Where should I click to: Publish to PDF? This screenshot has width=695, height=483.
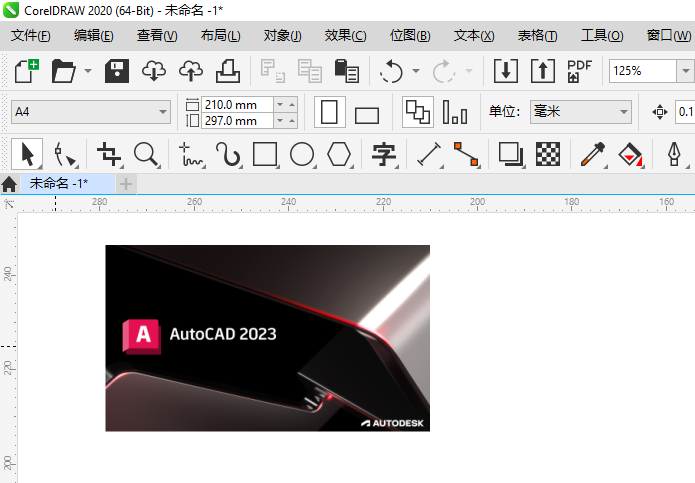(579, 71)
